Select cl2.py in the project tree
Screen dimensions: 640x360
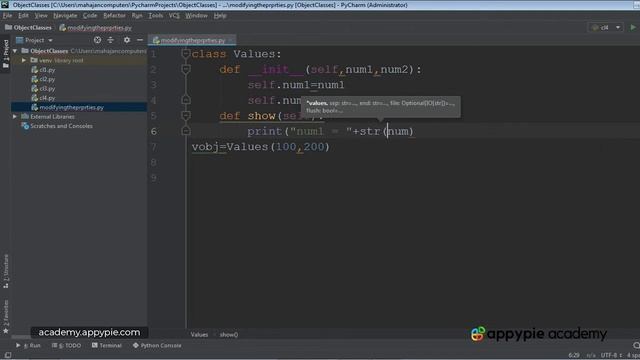click(47, 79)
